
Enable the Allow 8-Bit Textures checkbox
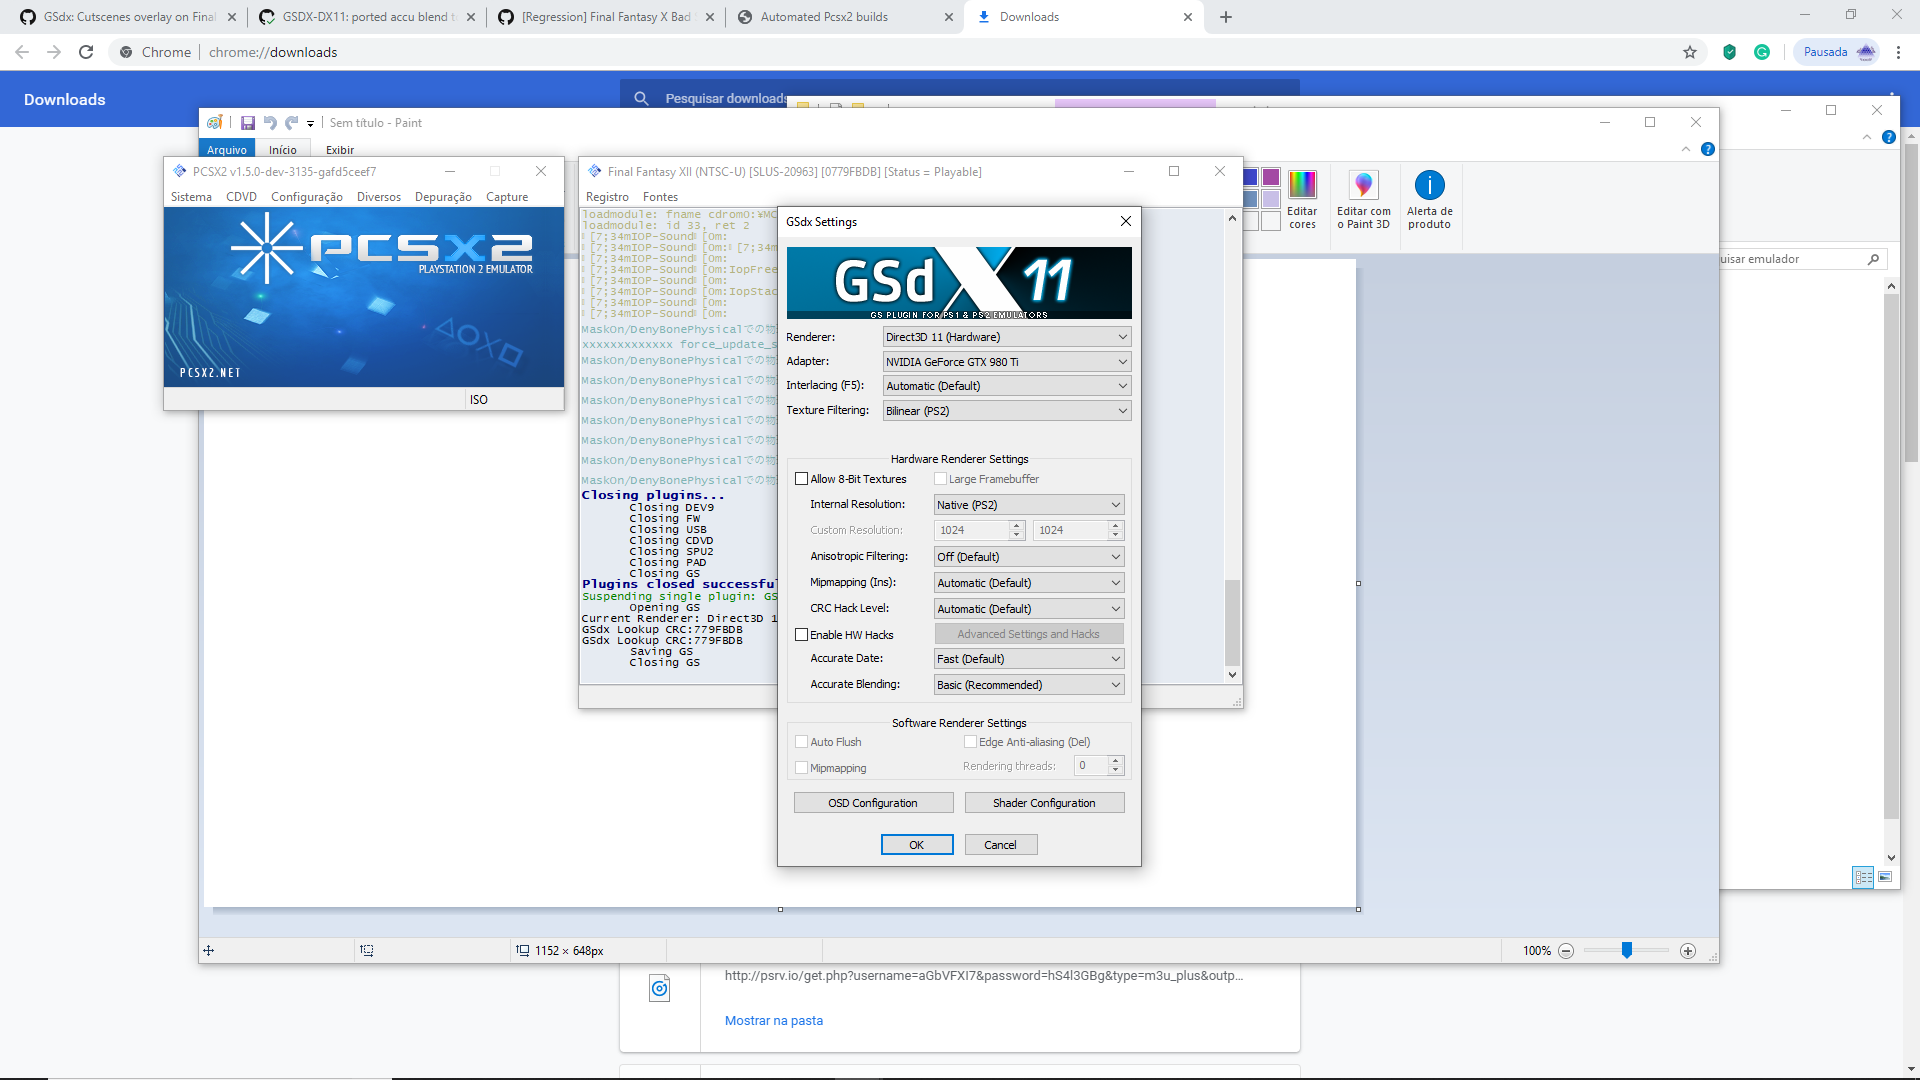point(801,478)
